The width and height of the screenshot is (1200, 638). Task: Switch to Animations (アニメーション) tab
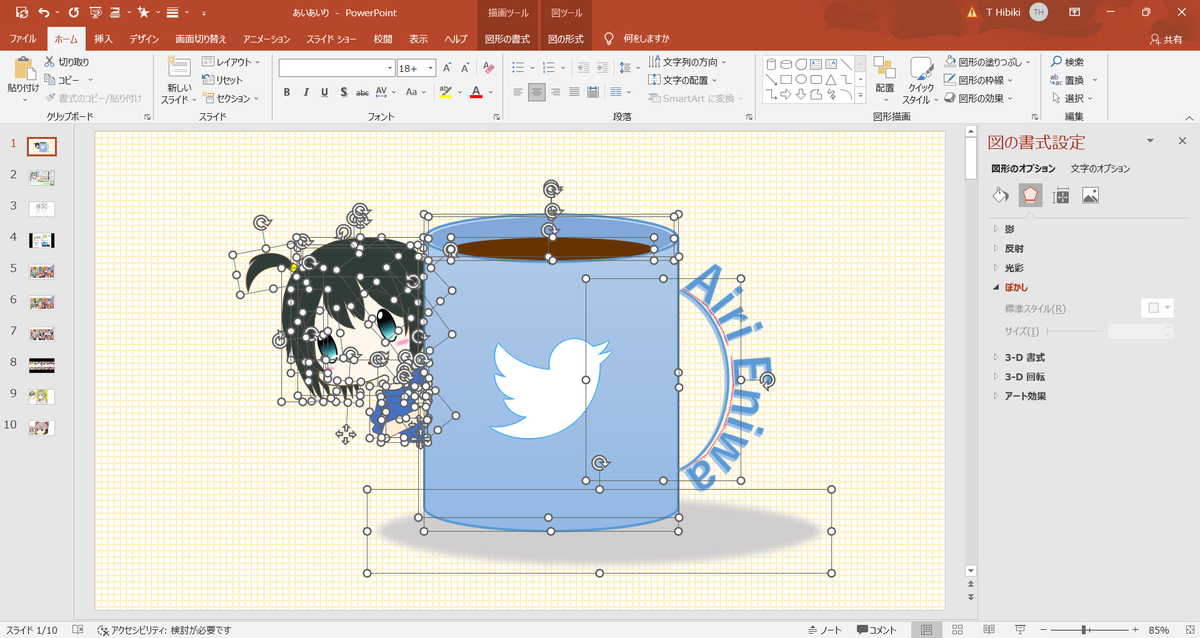click(x=266, y=39)
